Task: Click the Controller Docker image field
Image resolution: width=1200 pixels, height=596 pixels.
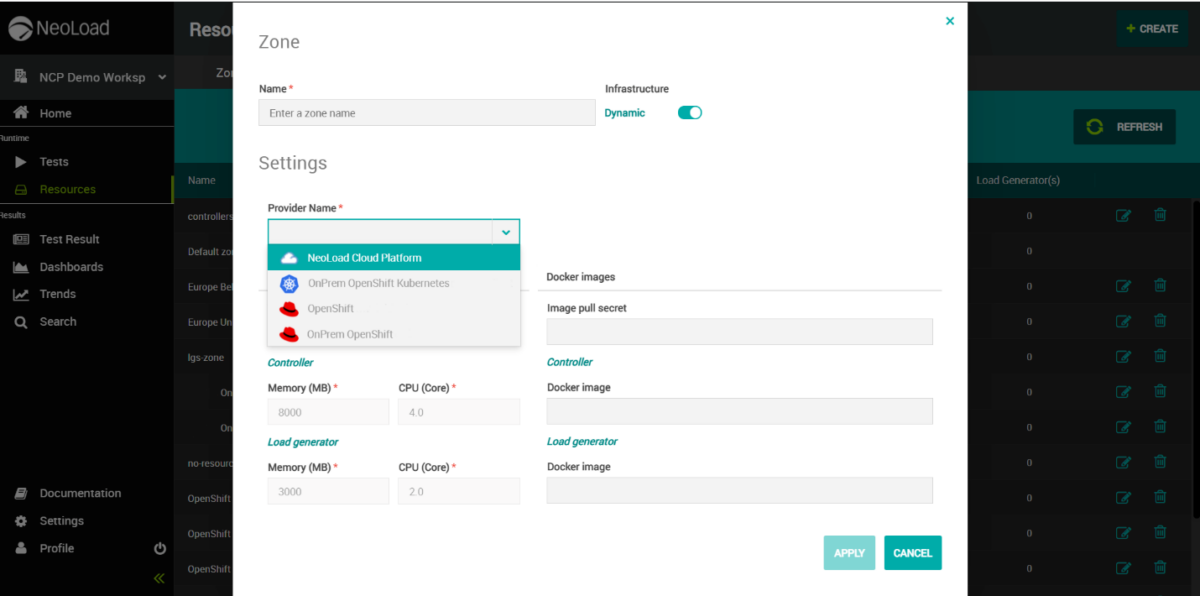Action: pos(740,411)
